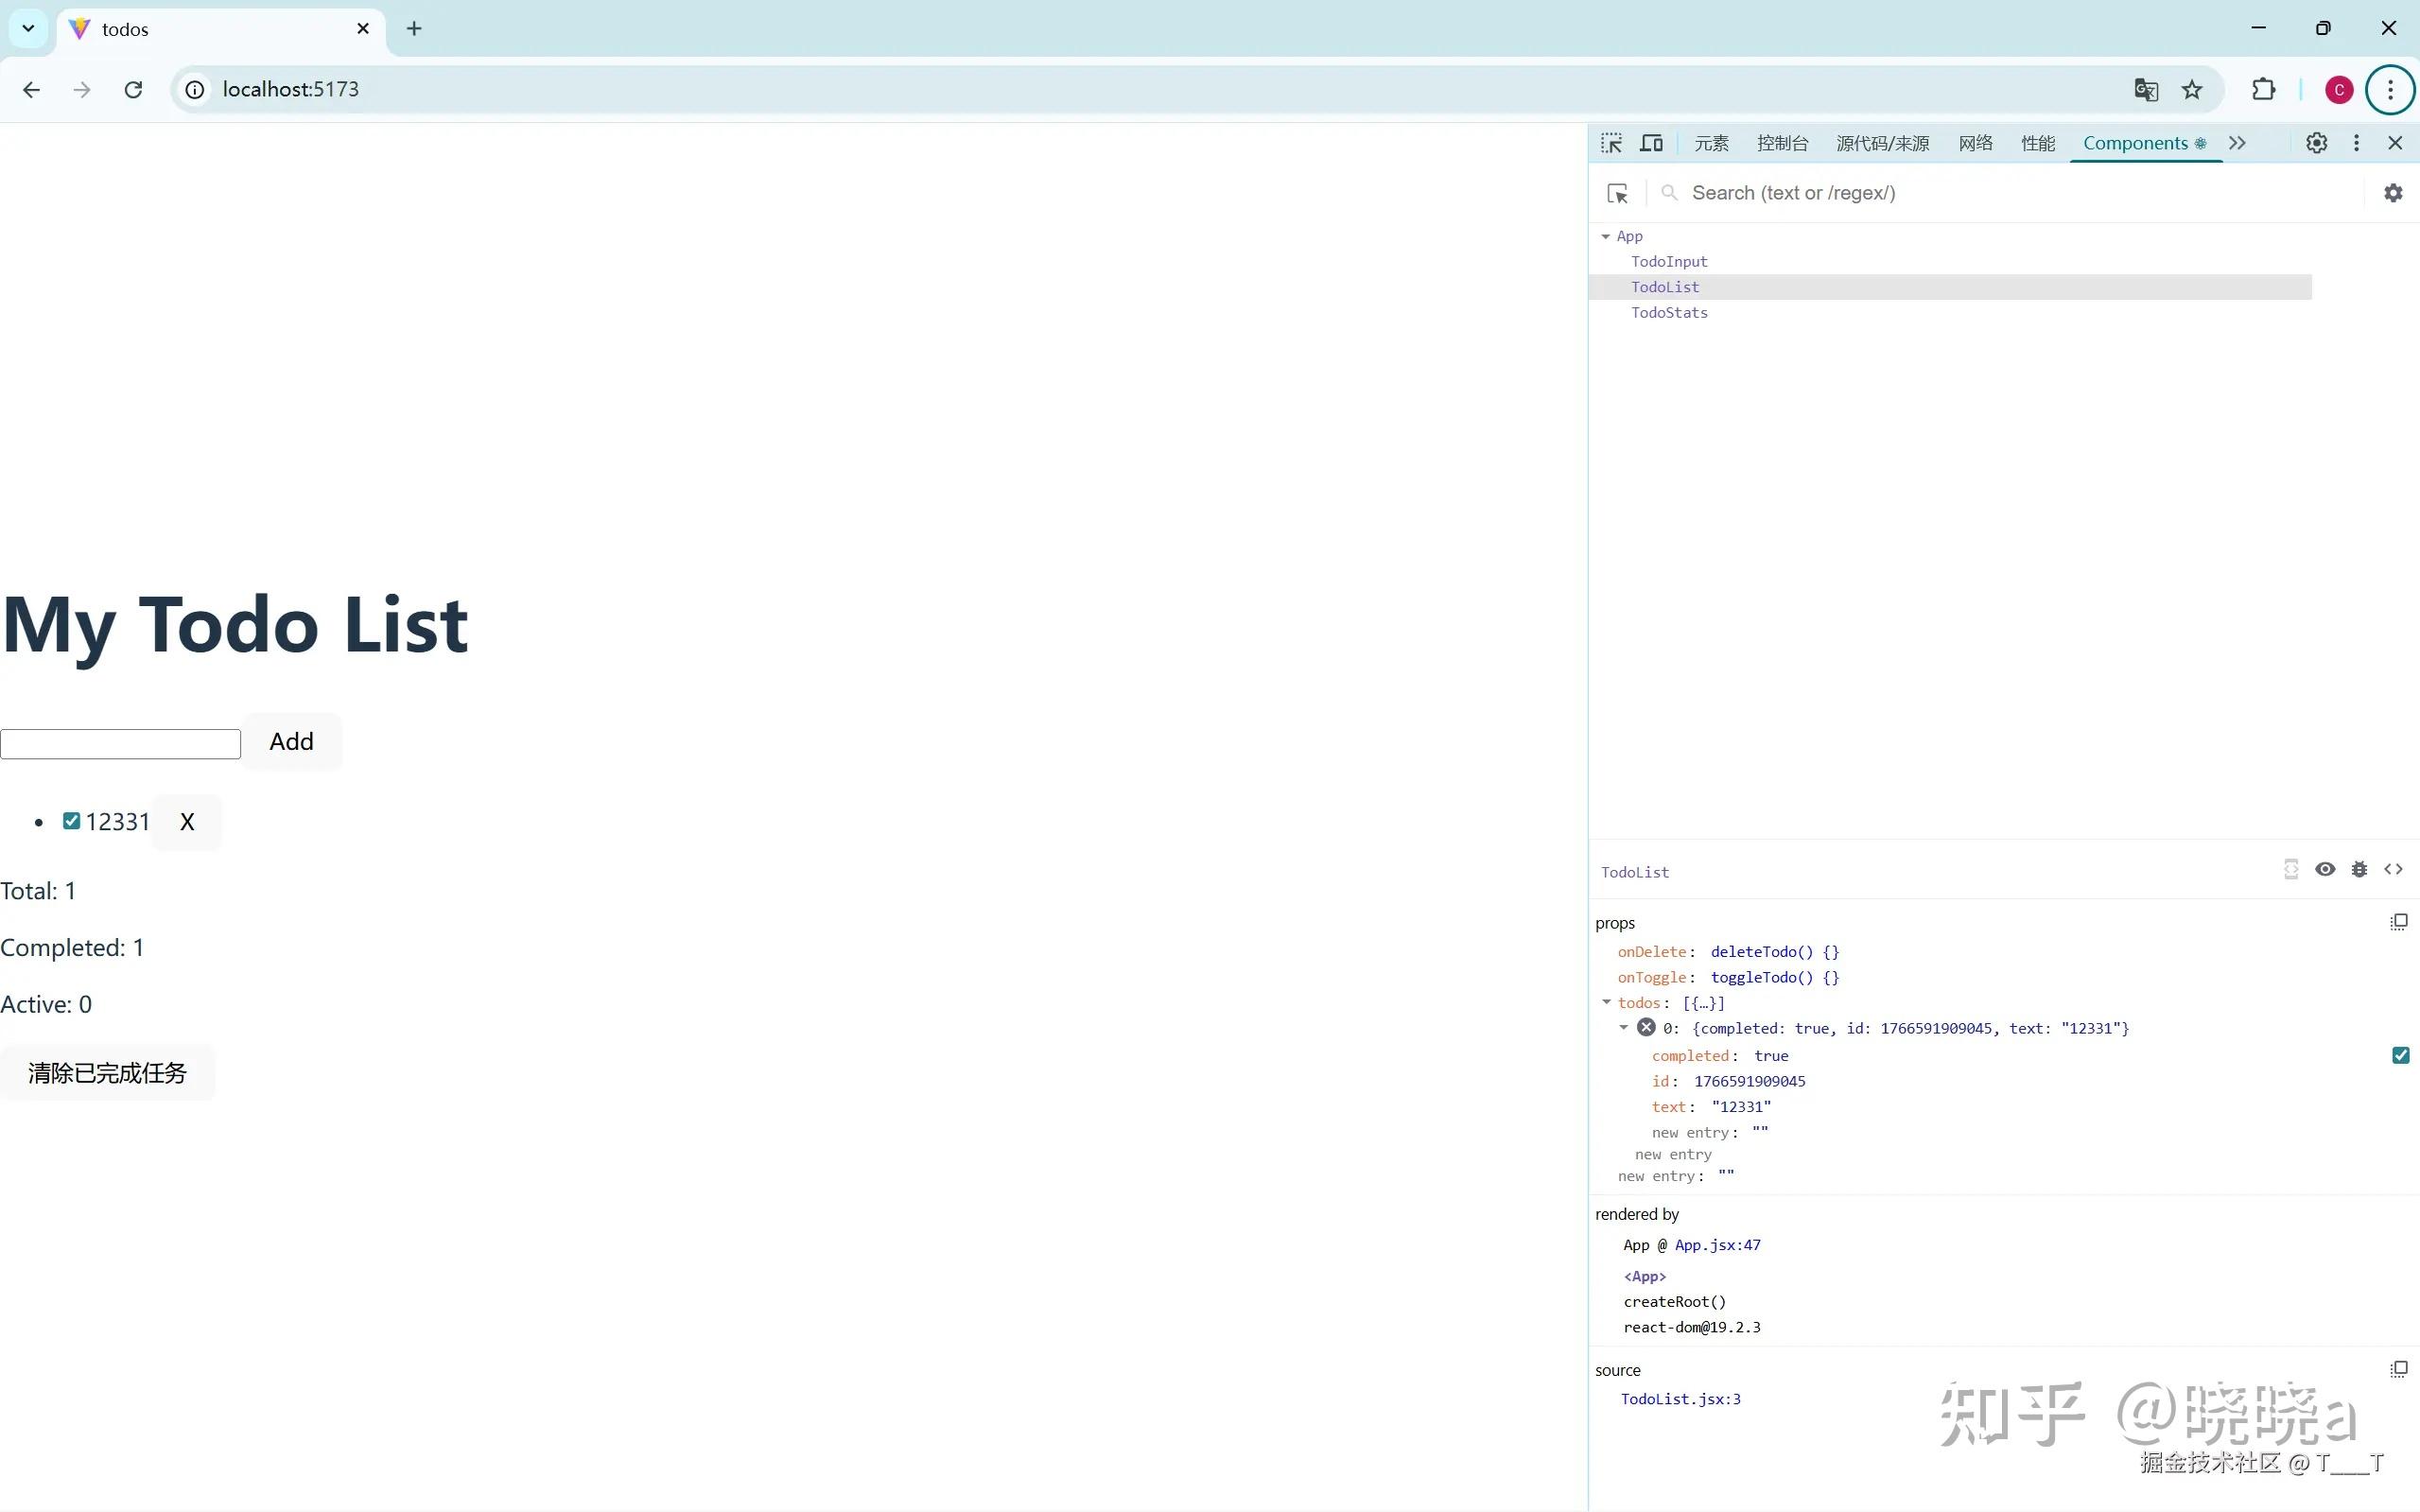Inspect matching DOM element eye icon
Screen dimensions: 2420x1512
point(2325,869)
